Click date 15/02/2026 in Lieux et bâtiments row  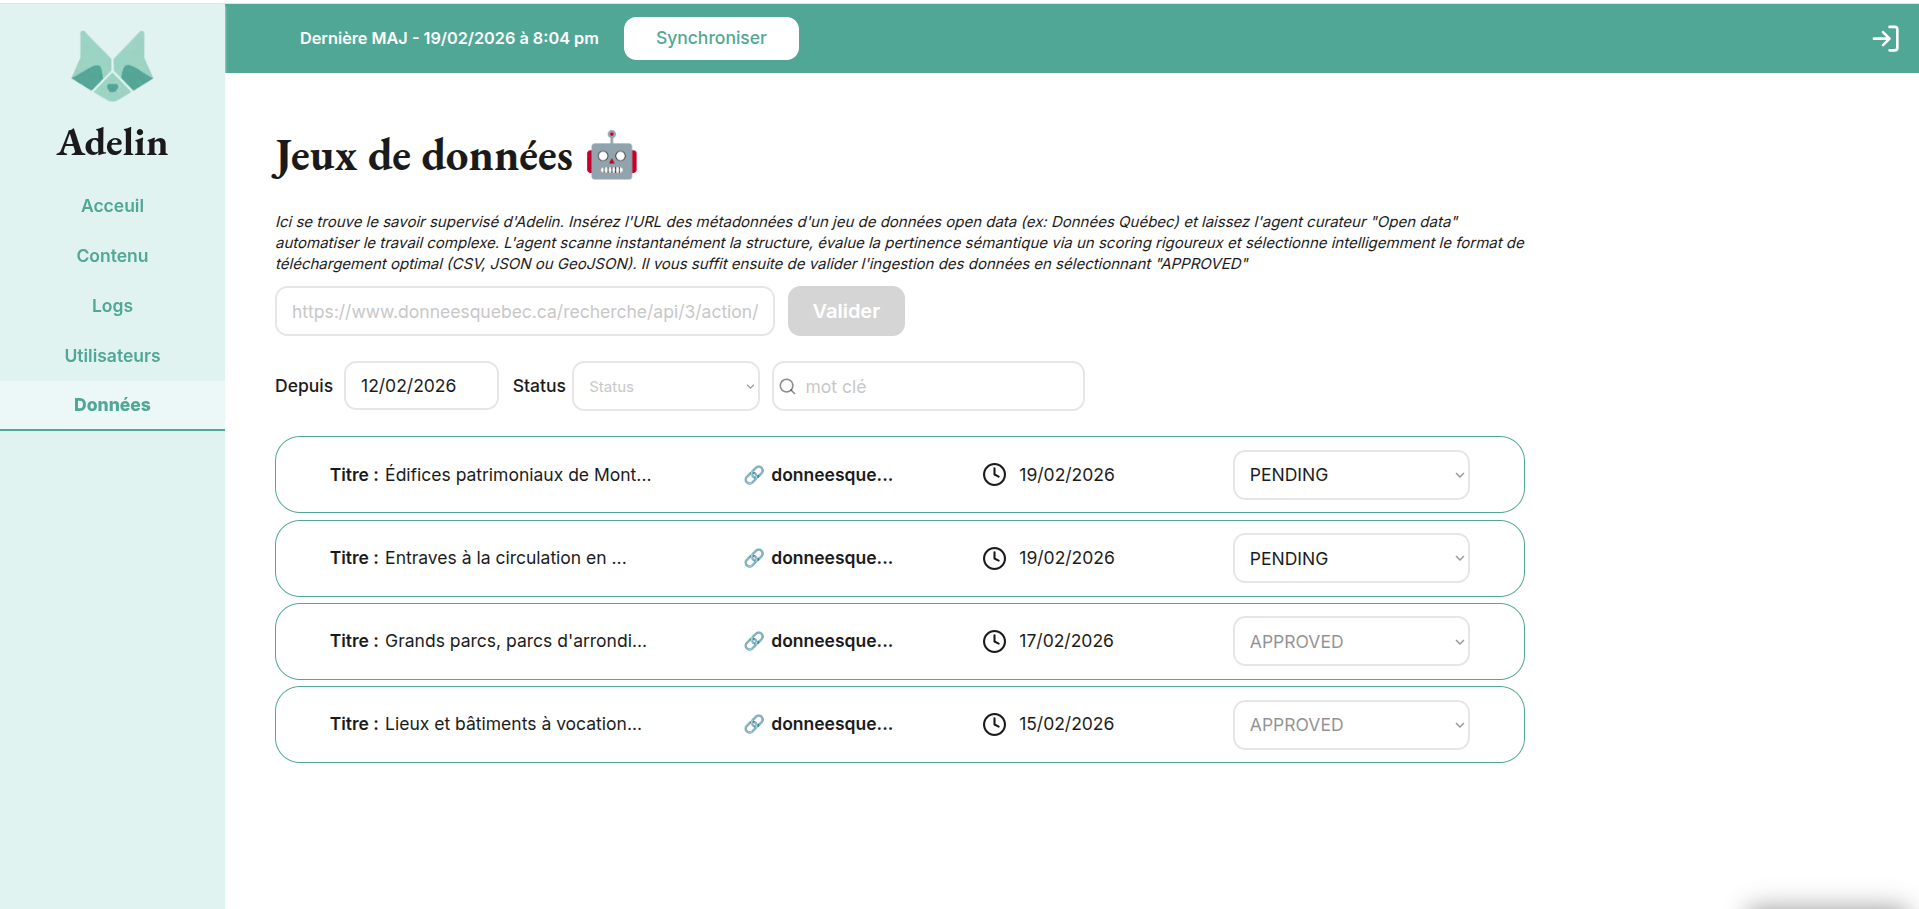pos(1066,724)
